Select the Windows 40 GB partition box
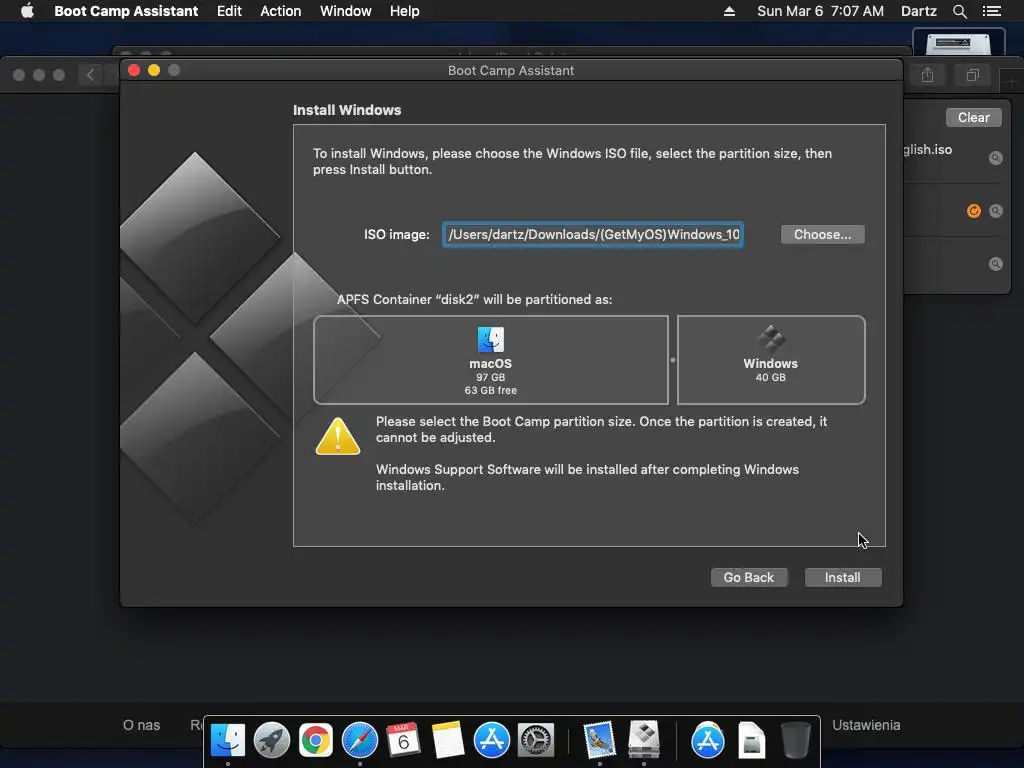The image size is (1024, 768). (x=771, y=360)
